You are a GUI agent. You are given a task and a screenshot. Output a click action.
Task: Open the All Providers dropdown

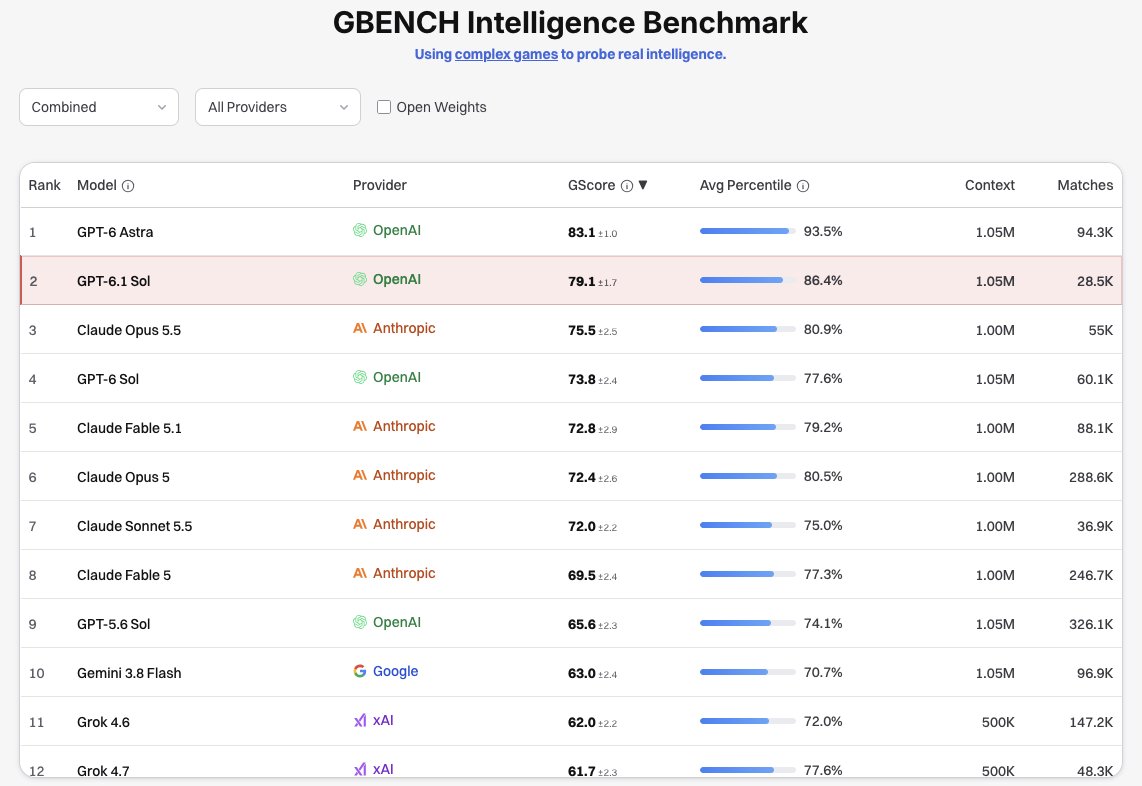click(x=277, y=107)
